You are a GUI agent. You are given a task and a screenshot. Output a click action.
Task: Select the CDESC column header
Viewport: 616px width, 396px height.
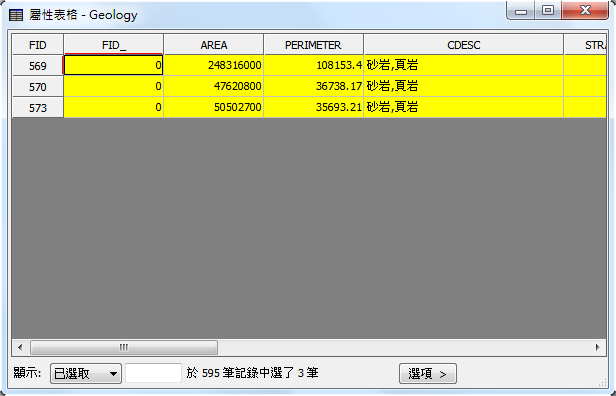point(464,45)
